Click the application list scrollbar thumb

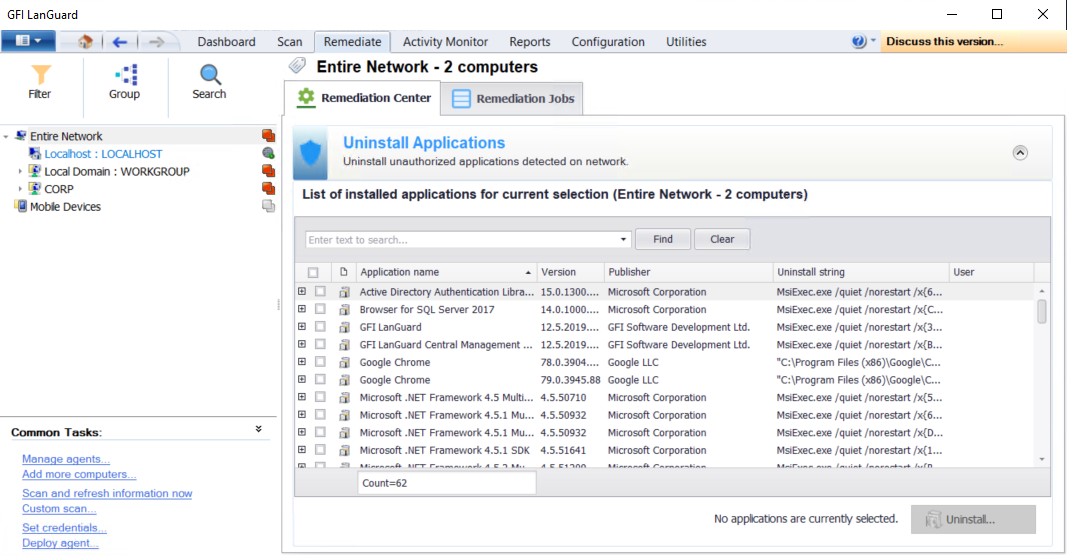(x=1041, y=312)
